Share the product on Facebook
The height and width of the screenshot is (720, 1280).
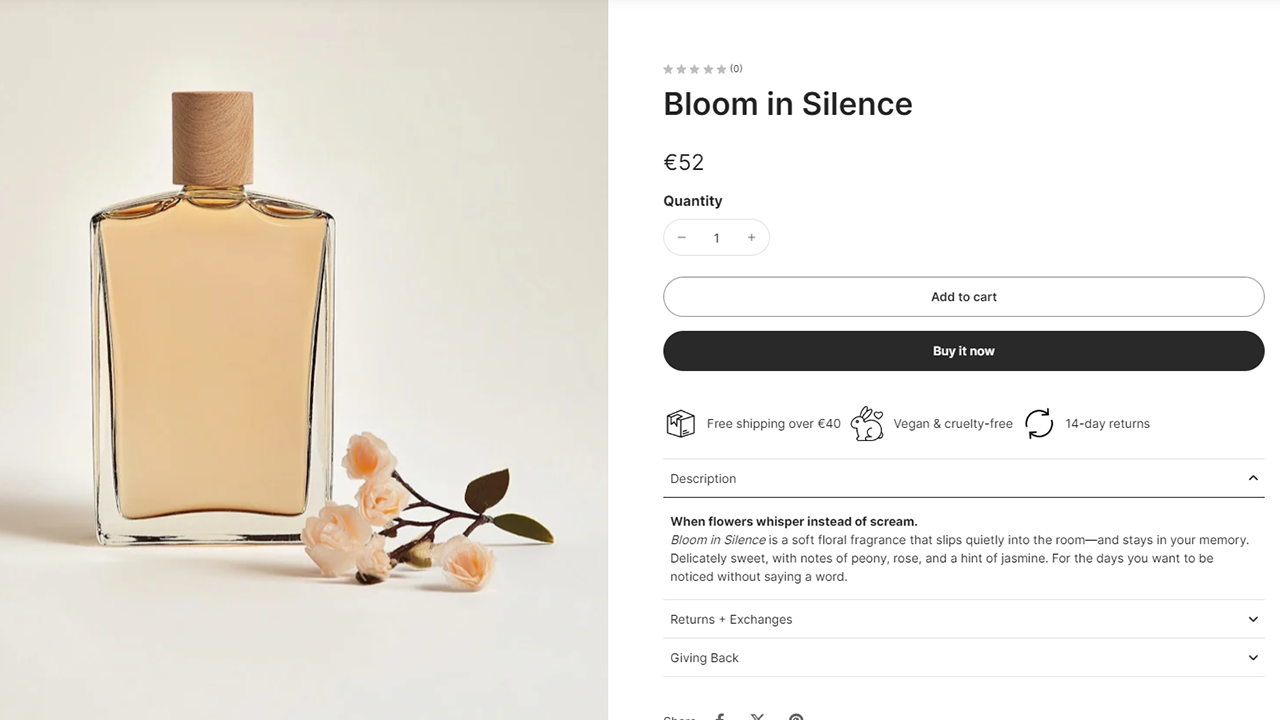click(720, 717)
